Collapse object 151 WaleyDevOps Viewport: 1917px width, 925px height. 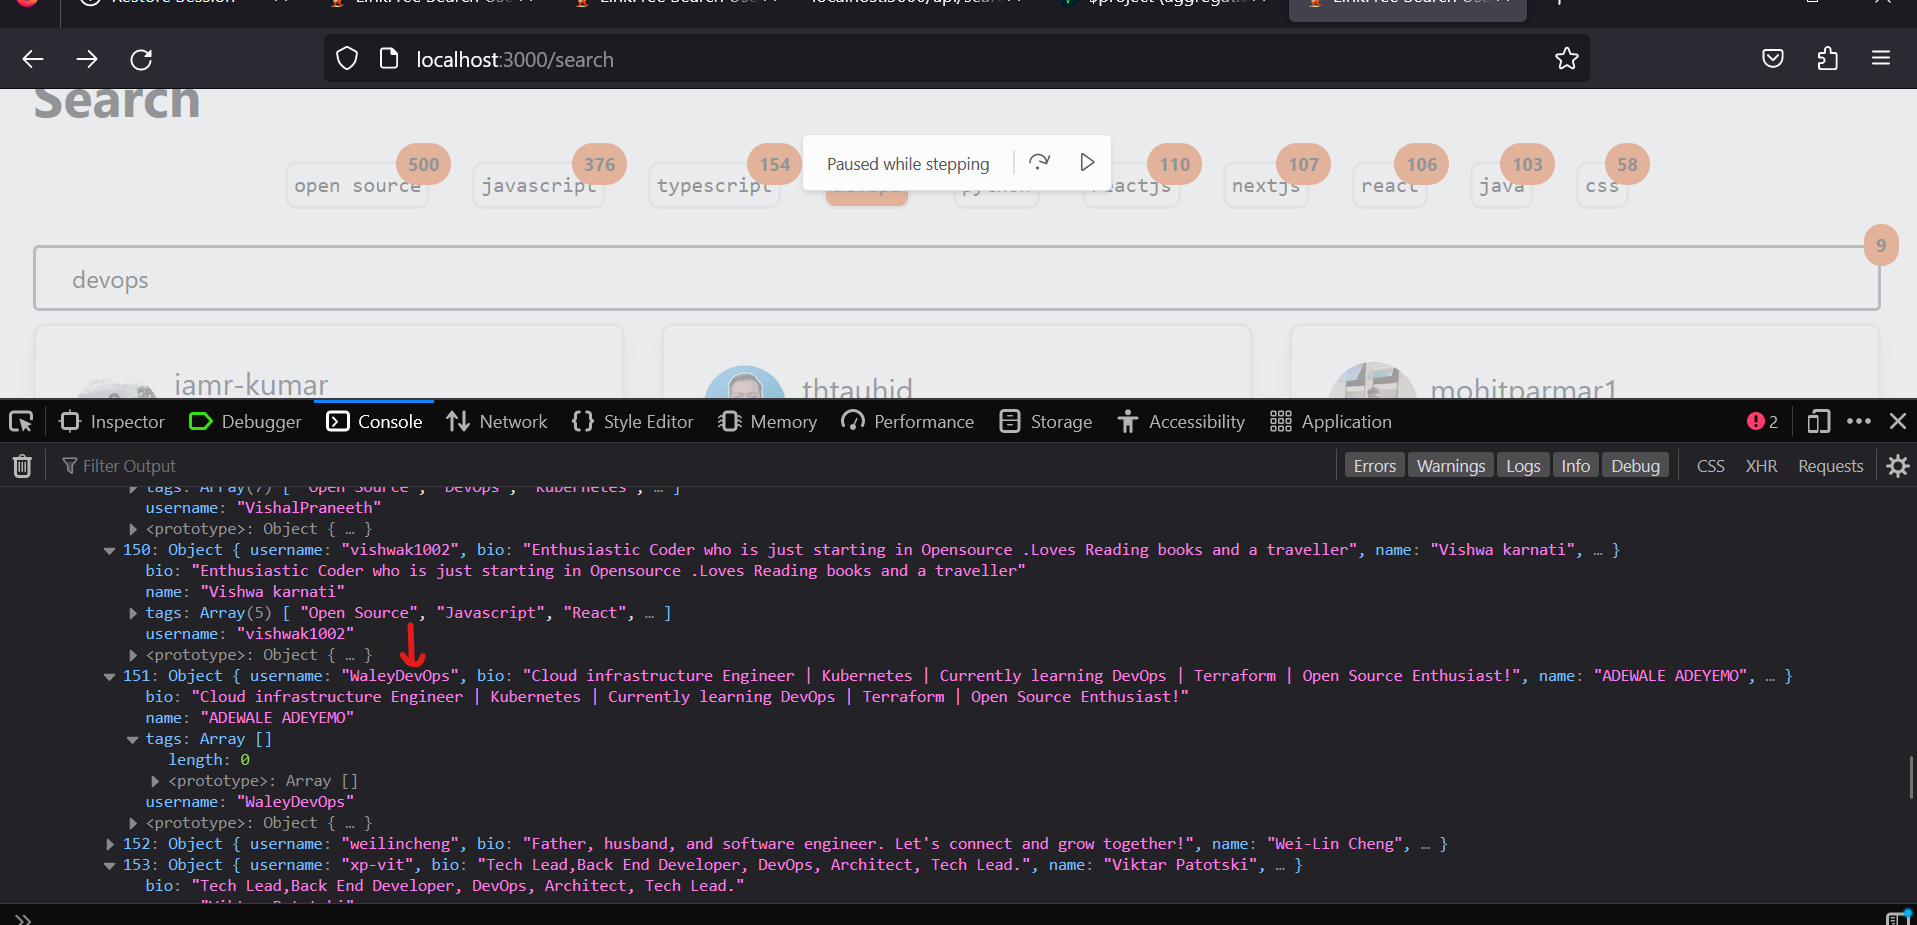[x=109, y=677]
